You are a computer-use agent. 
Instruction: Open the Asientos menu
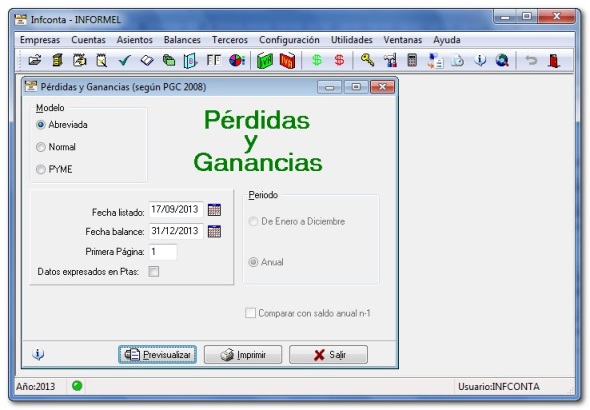(x=135, y=40)
